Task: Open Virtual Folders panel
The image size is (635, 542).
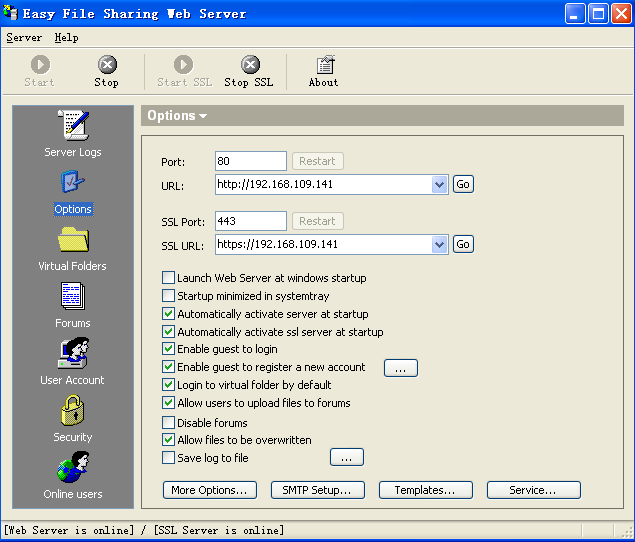Action: (73, 240)
